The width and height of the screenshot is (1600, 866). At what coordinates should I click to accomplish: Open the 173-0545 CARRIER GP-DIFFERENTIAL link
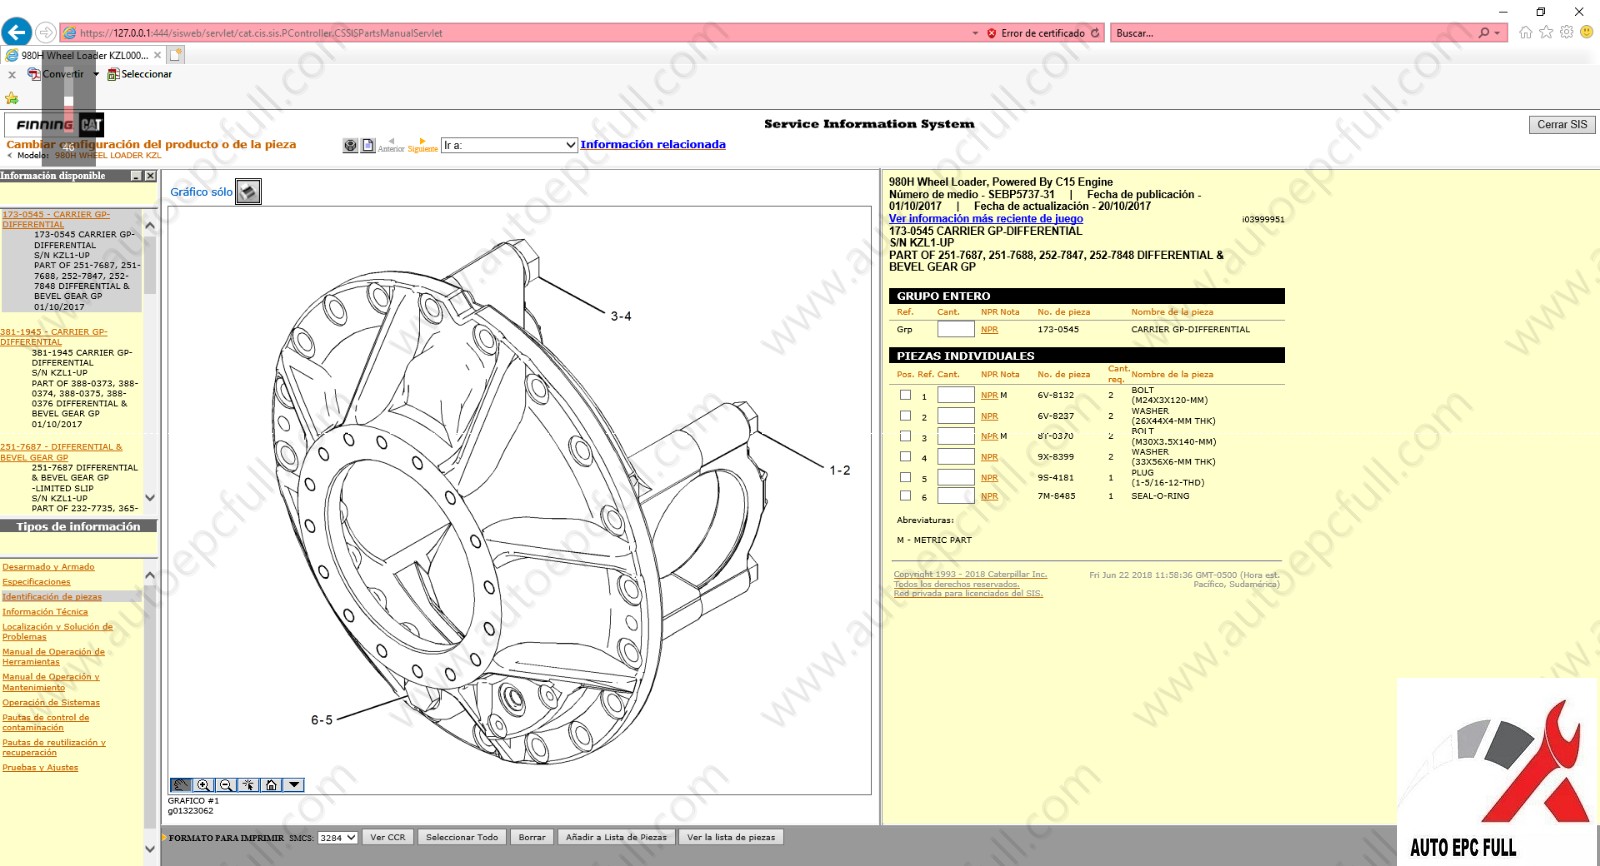pos(56,219)
